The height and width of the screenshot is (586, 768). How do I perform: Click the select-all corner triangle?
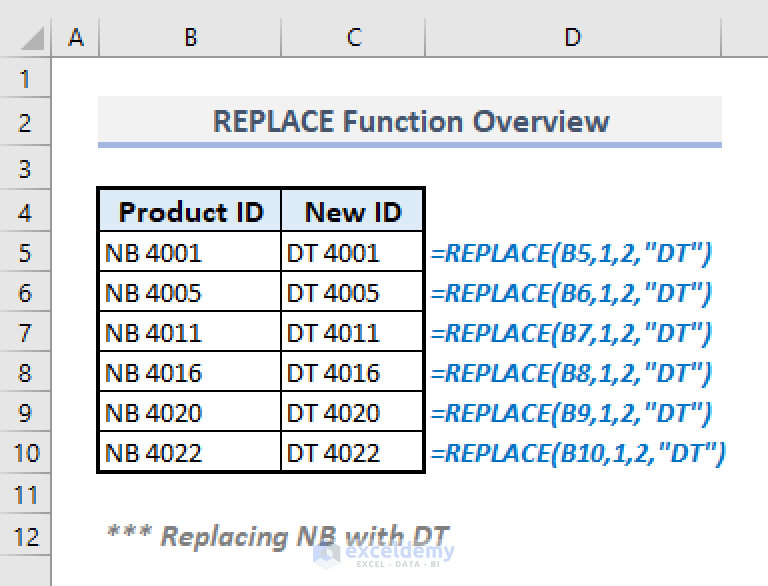32,39
